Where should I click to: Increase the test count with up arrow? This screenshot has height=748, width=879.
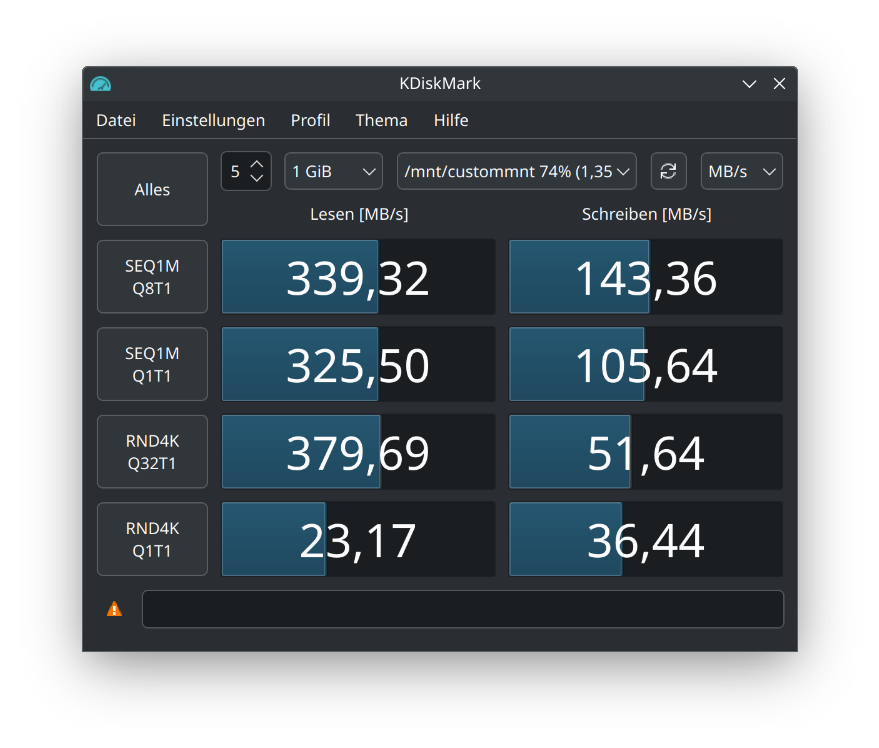coord(257,164)
